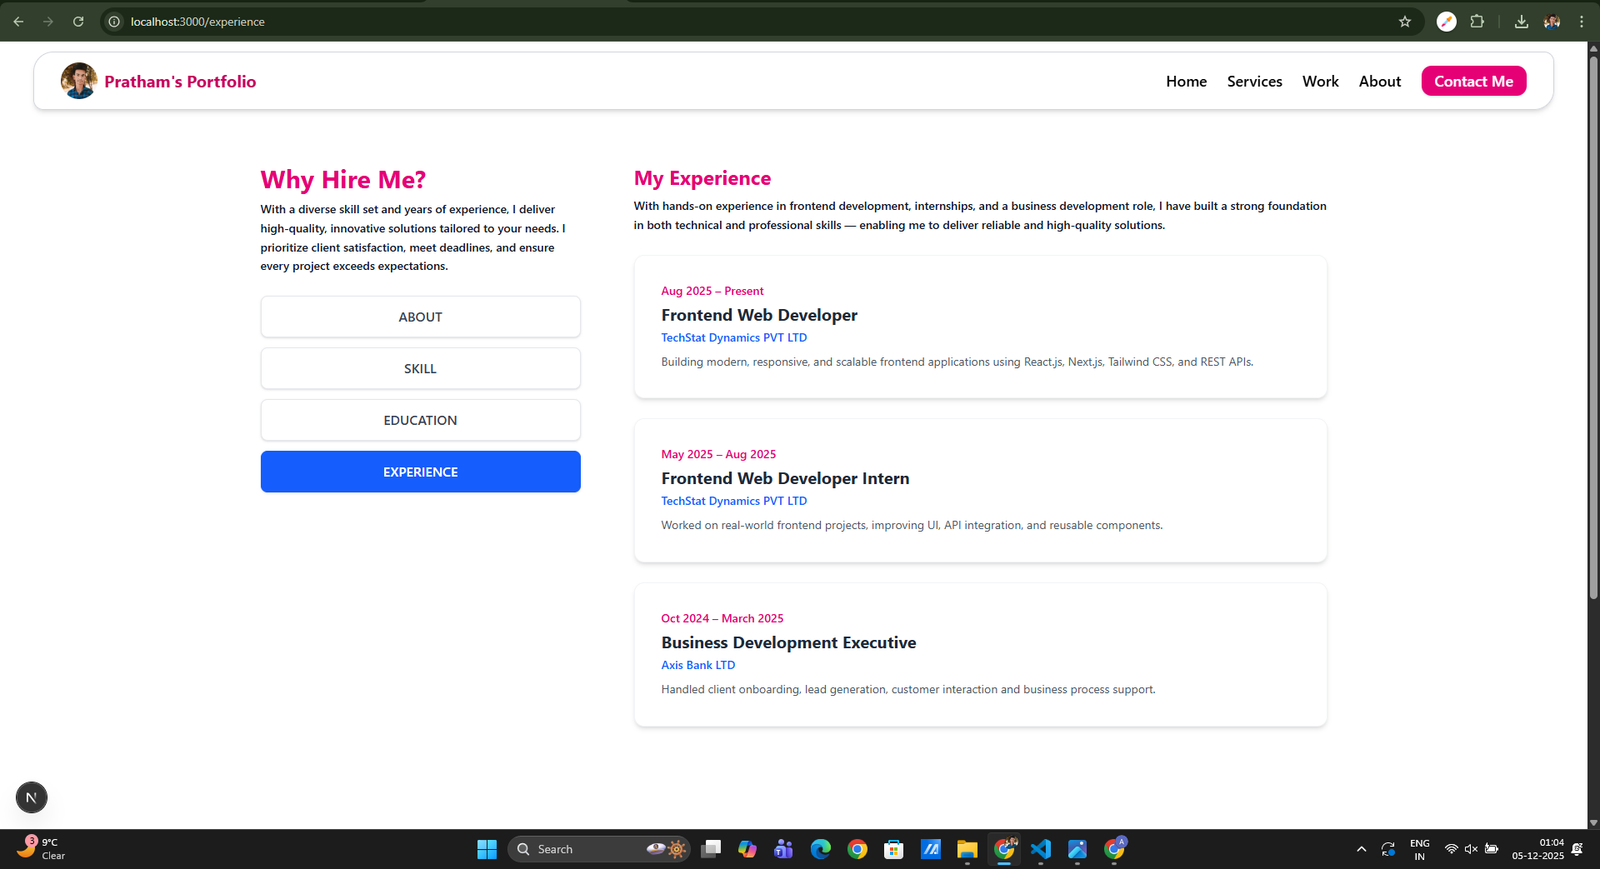Open Visual Studio Code from the taskbar
Screen dimensions: 1600x869
coord(1040,849)
